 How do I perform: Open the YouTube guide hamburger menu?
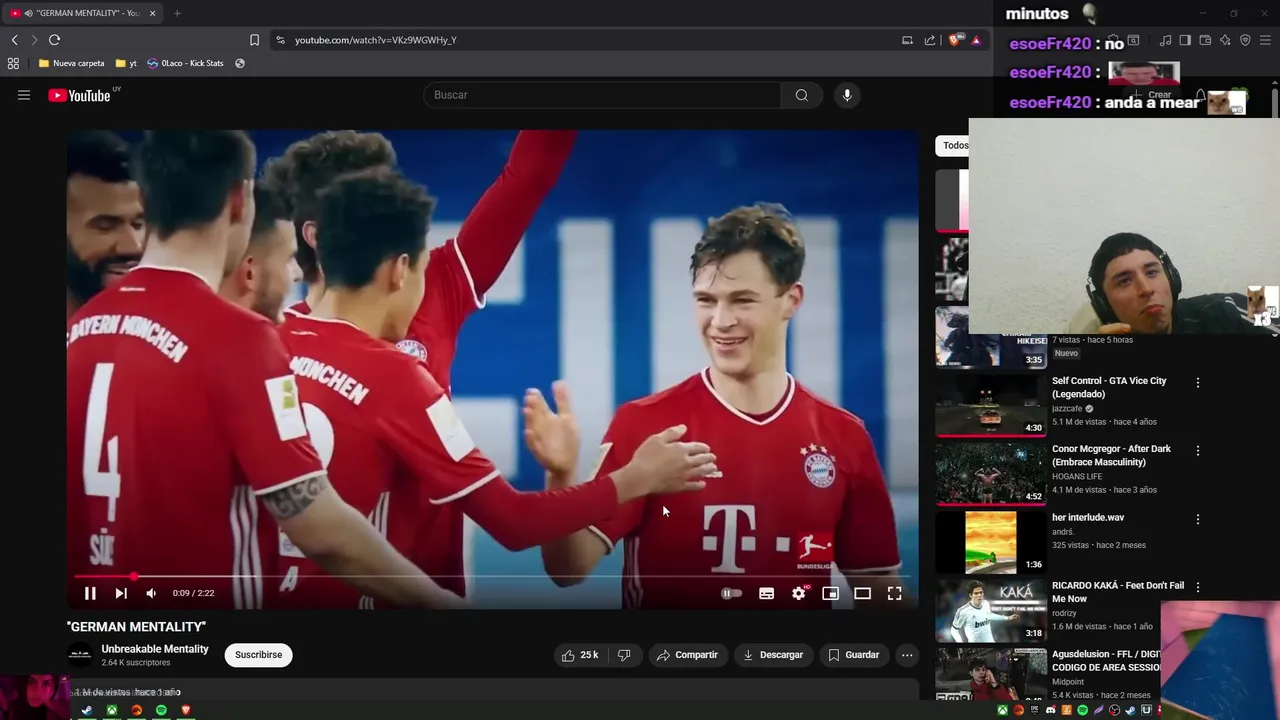(x=24, y=95)
